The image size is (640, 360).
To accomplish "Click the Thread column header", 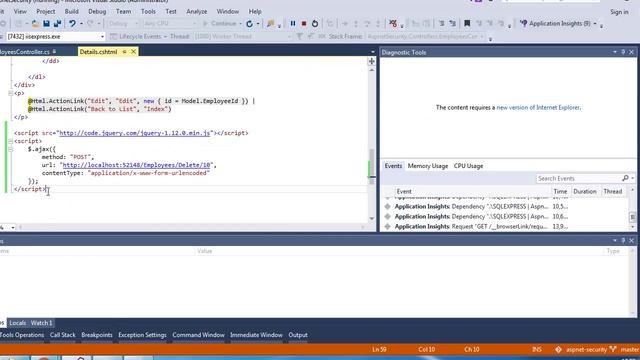I will 612,191.
